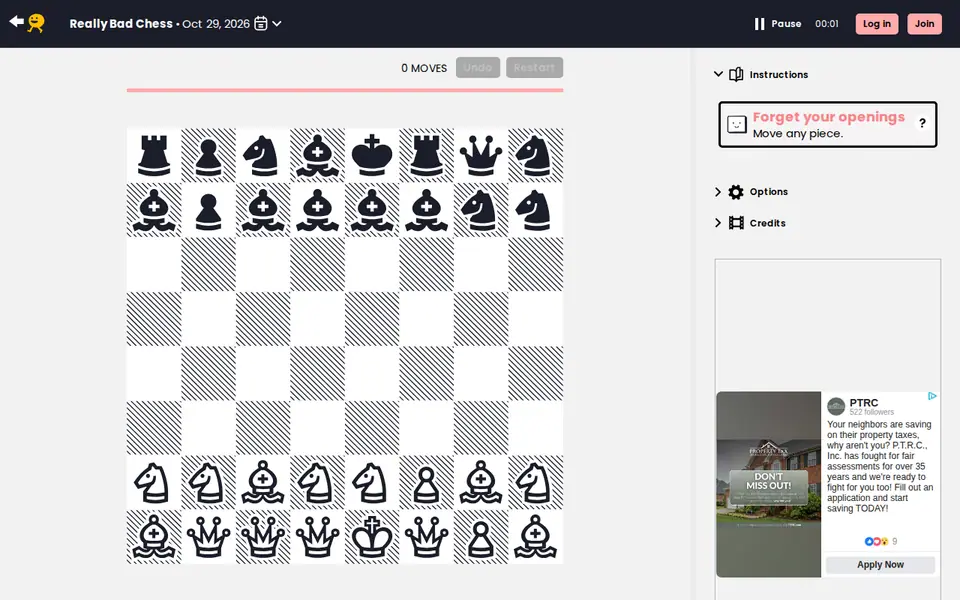
Task: Click the Log in button
Action: (877, 23)
